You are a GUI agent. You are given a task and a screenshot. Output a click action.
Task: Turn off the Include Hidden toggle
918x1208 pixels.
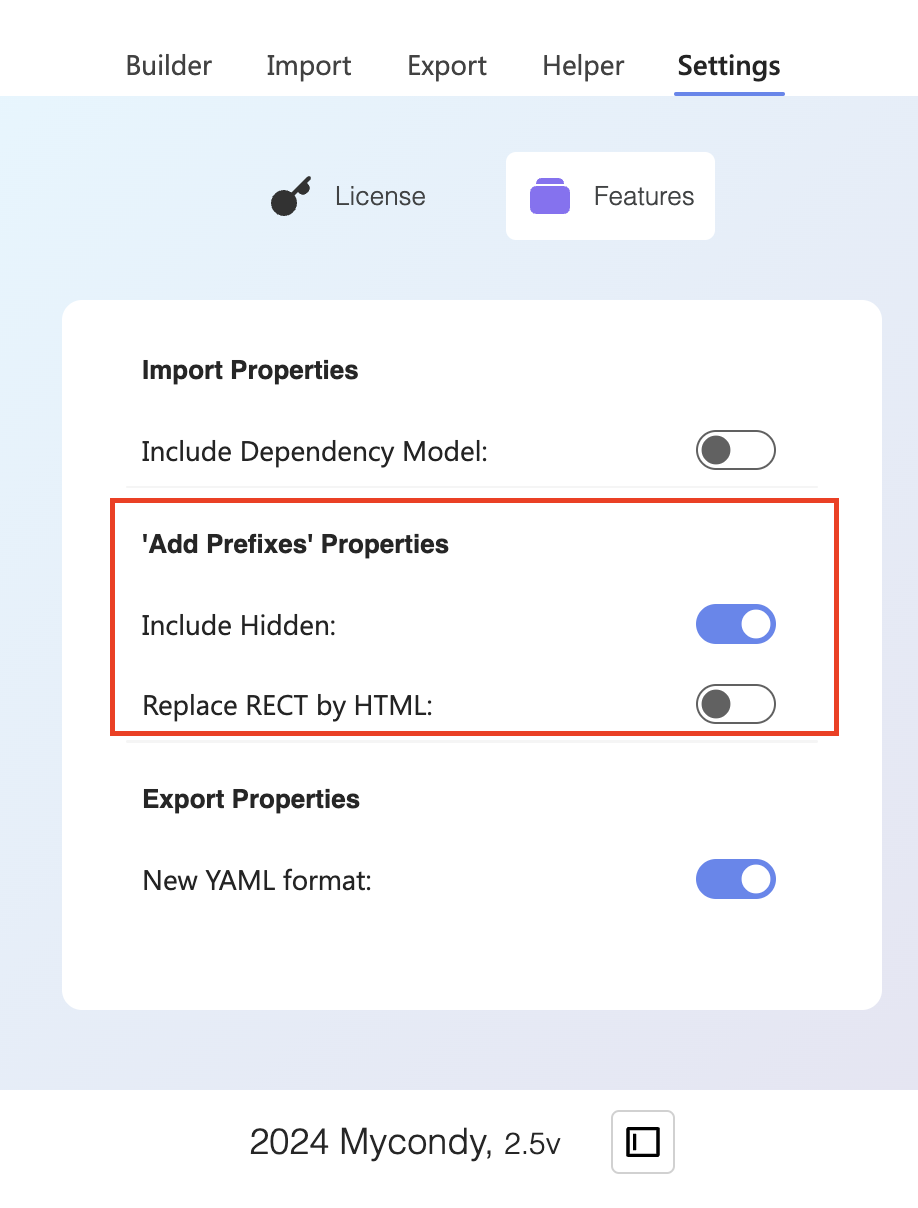pos(735,625)
